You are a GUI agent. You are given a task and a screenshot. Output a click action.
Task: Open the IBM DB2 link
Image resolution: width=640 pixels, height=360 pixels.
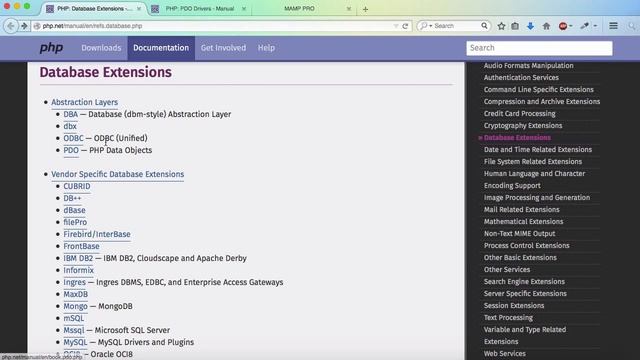coord(78,258)
